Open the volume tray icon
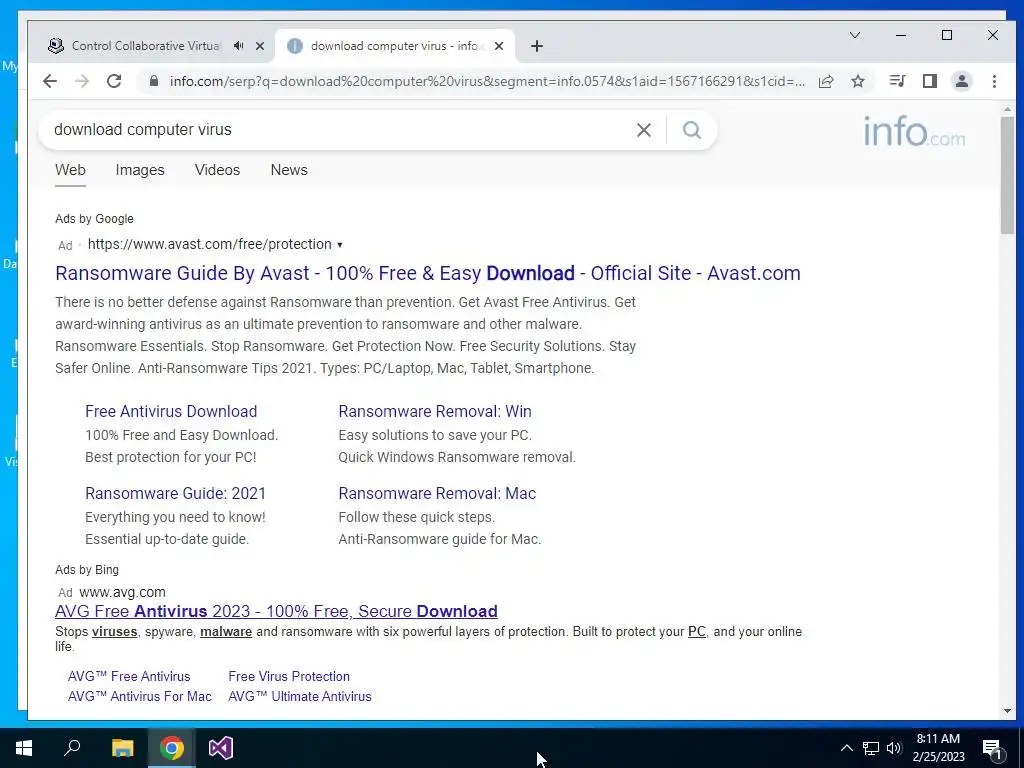The width and height of the screenshot is (1024, 768). (x=894, y=748)
